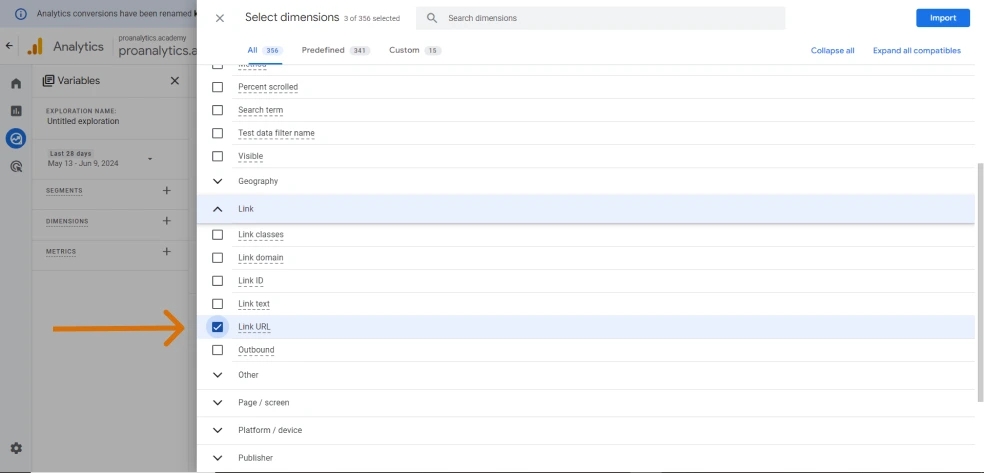Switch to the Predefined tab

pyautogui.click(x=336, y=50)
